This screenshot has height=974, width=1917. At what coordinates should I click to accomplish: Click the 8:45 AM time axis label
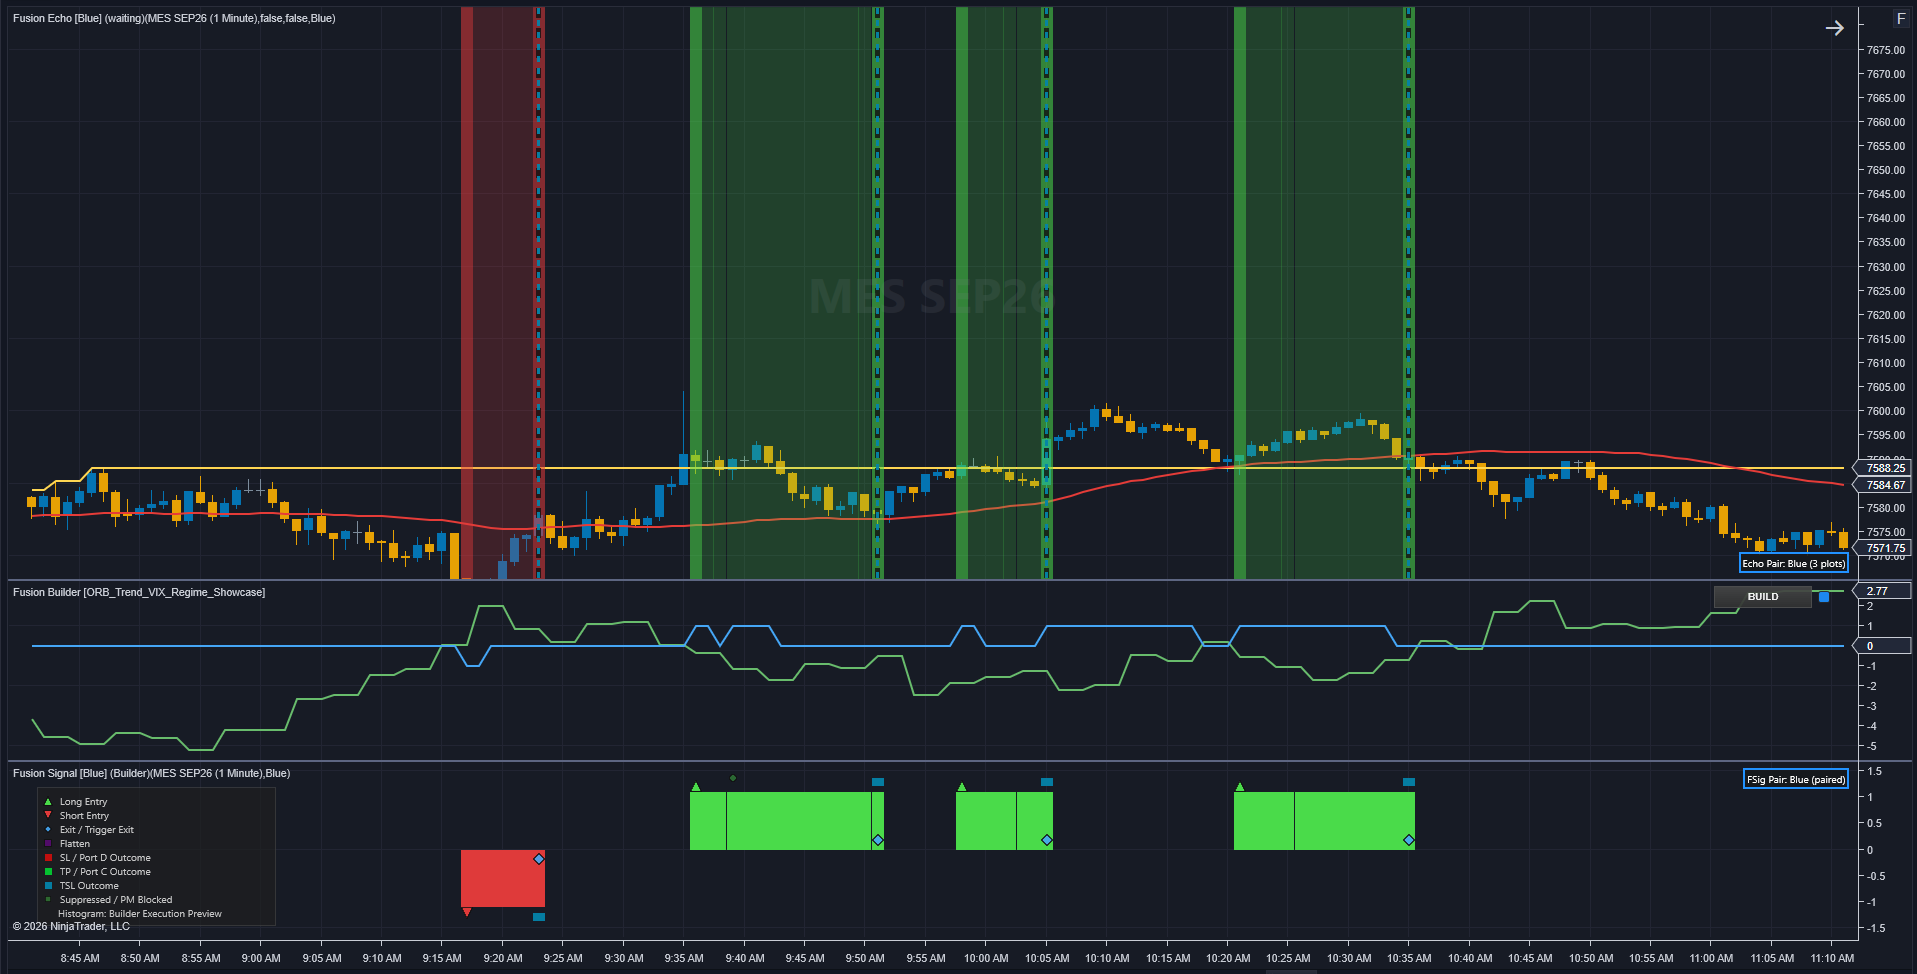[x=80, y=958]
